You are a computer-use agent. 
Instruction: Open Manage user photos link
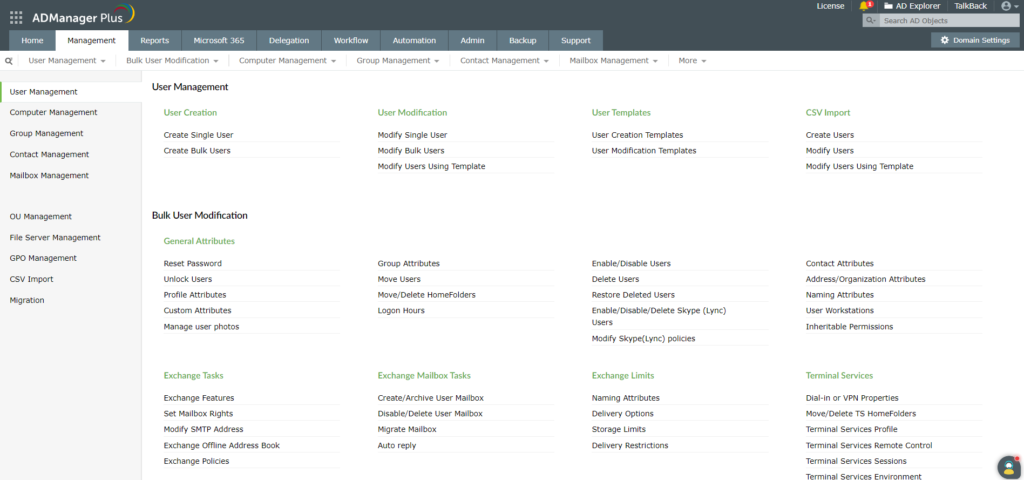tap(201, 327)
